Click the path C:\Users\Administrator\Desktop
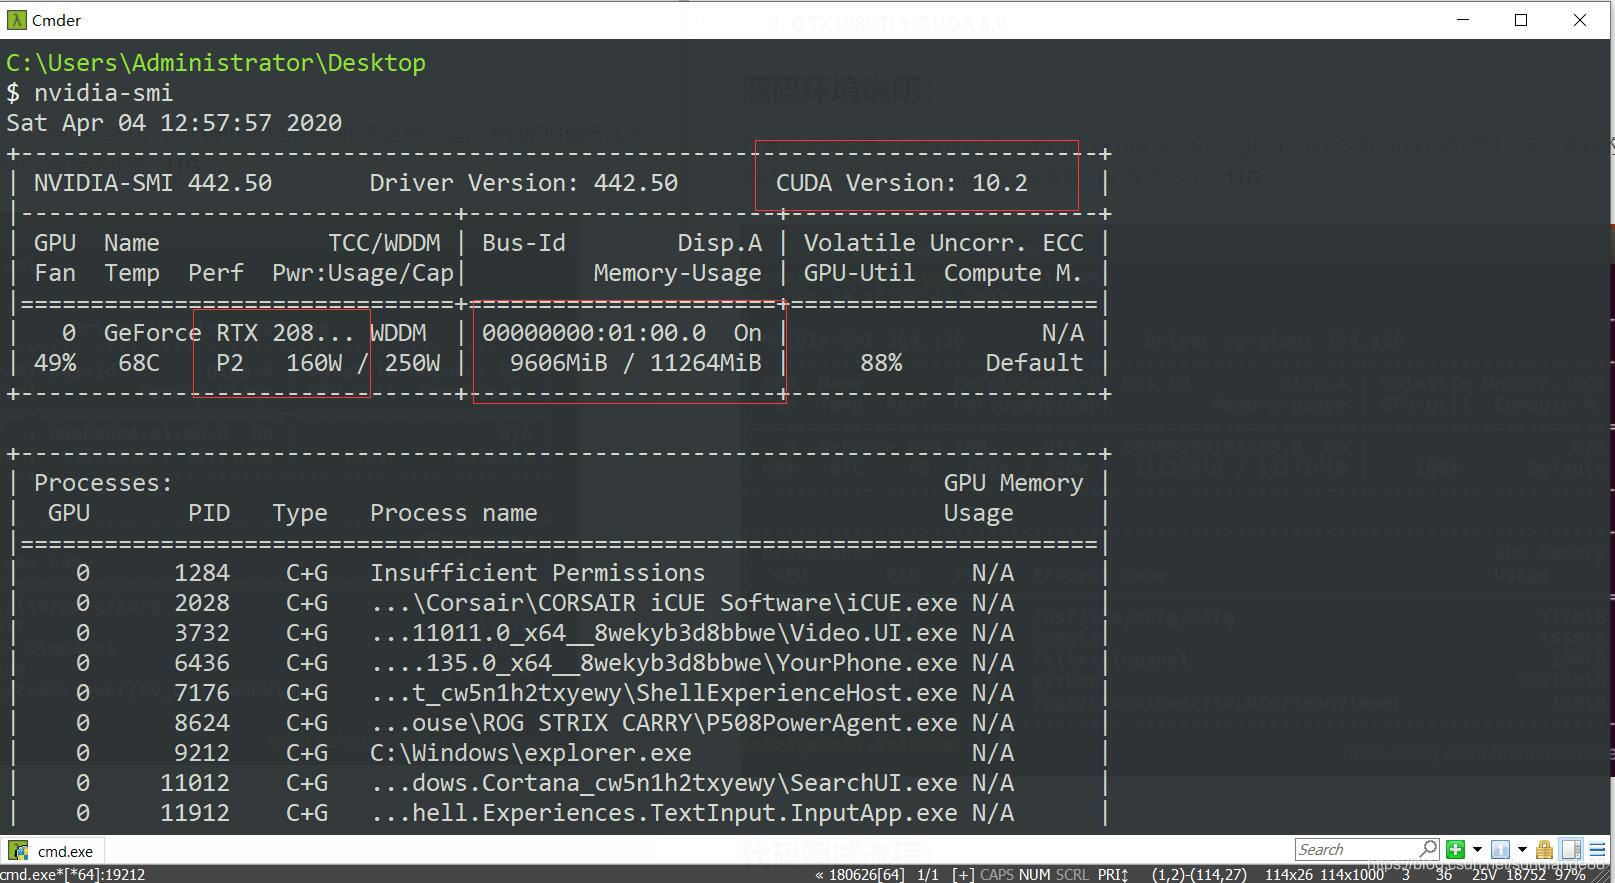Screen dimensions: 1615x883 [216, 62]
